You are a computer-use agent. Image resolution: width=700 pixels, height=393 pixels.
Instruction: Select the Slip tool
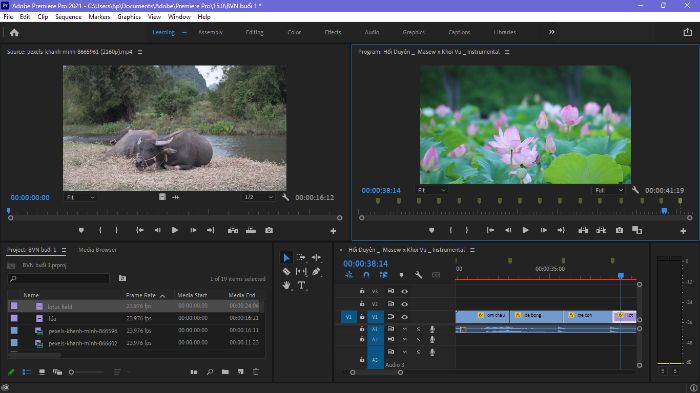point(301,272)
